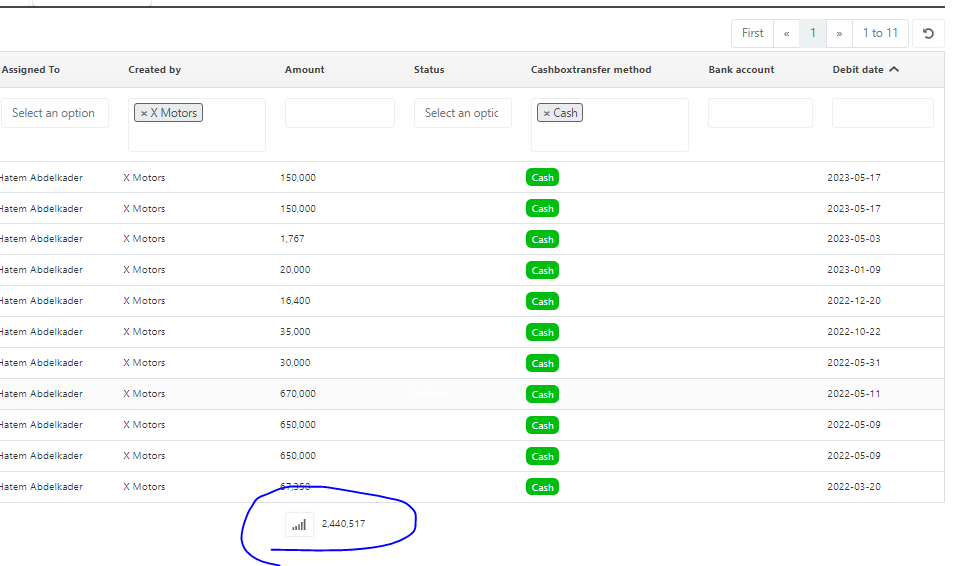Click the Debit date sort arrow
This screenshot has width=957, height=566.
point(894,70)
